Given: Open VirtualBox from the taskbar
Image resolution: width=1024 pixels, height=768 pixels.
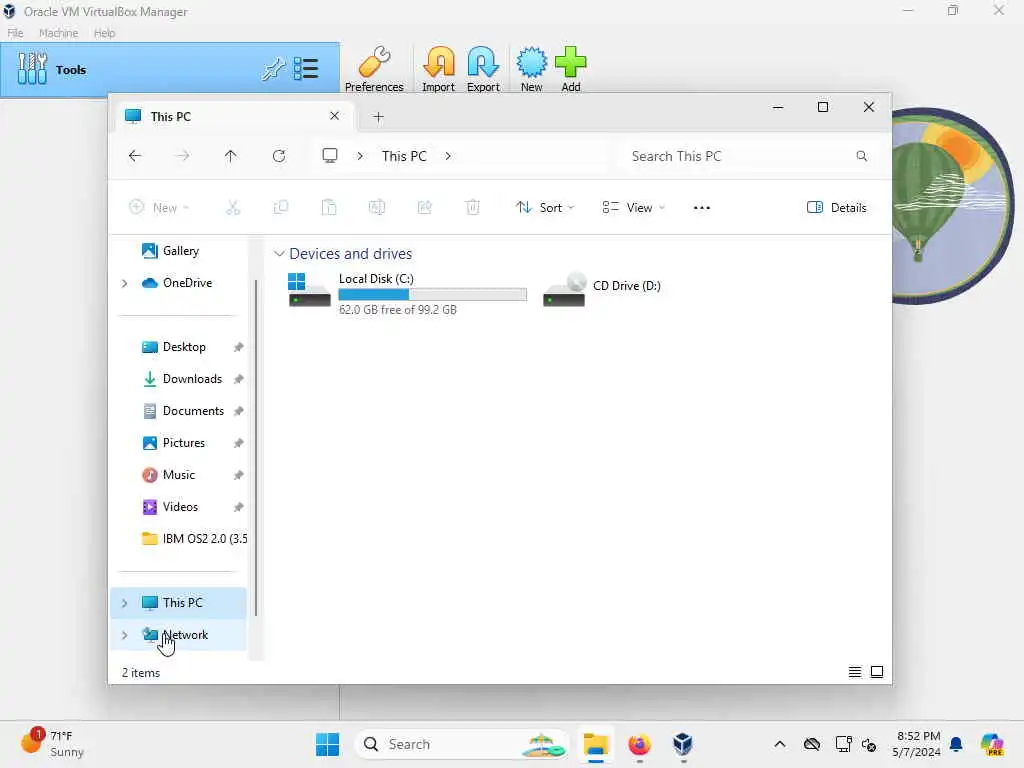Looking at the screenshot, I should pos(682,744).
